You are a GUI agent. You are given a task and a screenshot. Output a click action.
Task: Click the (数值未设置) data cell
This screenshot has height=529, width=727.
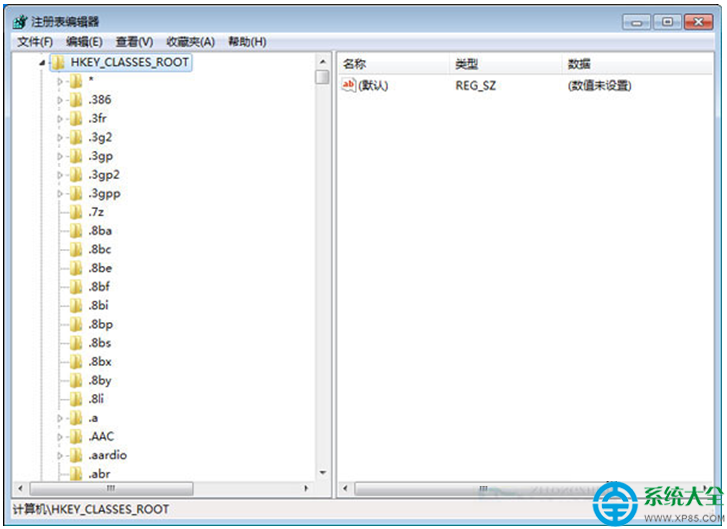point(599,86)
